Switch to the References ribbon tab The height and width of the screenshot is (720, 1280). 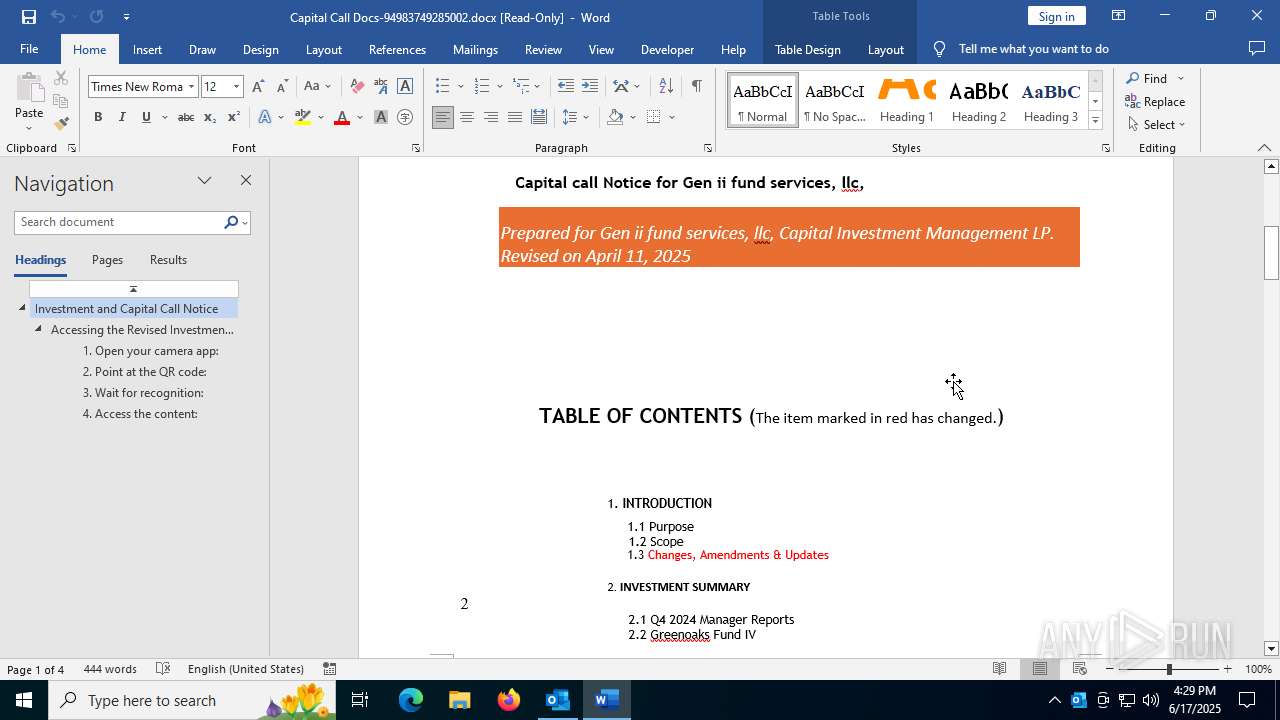[x=397, y=49]
